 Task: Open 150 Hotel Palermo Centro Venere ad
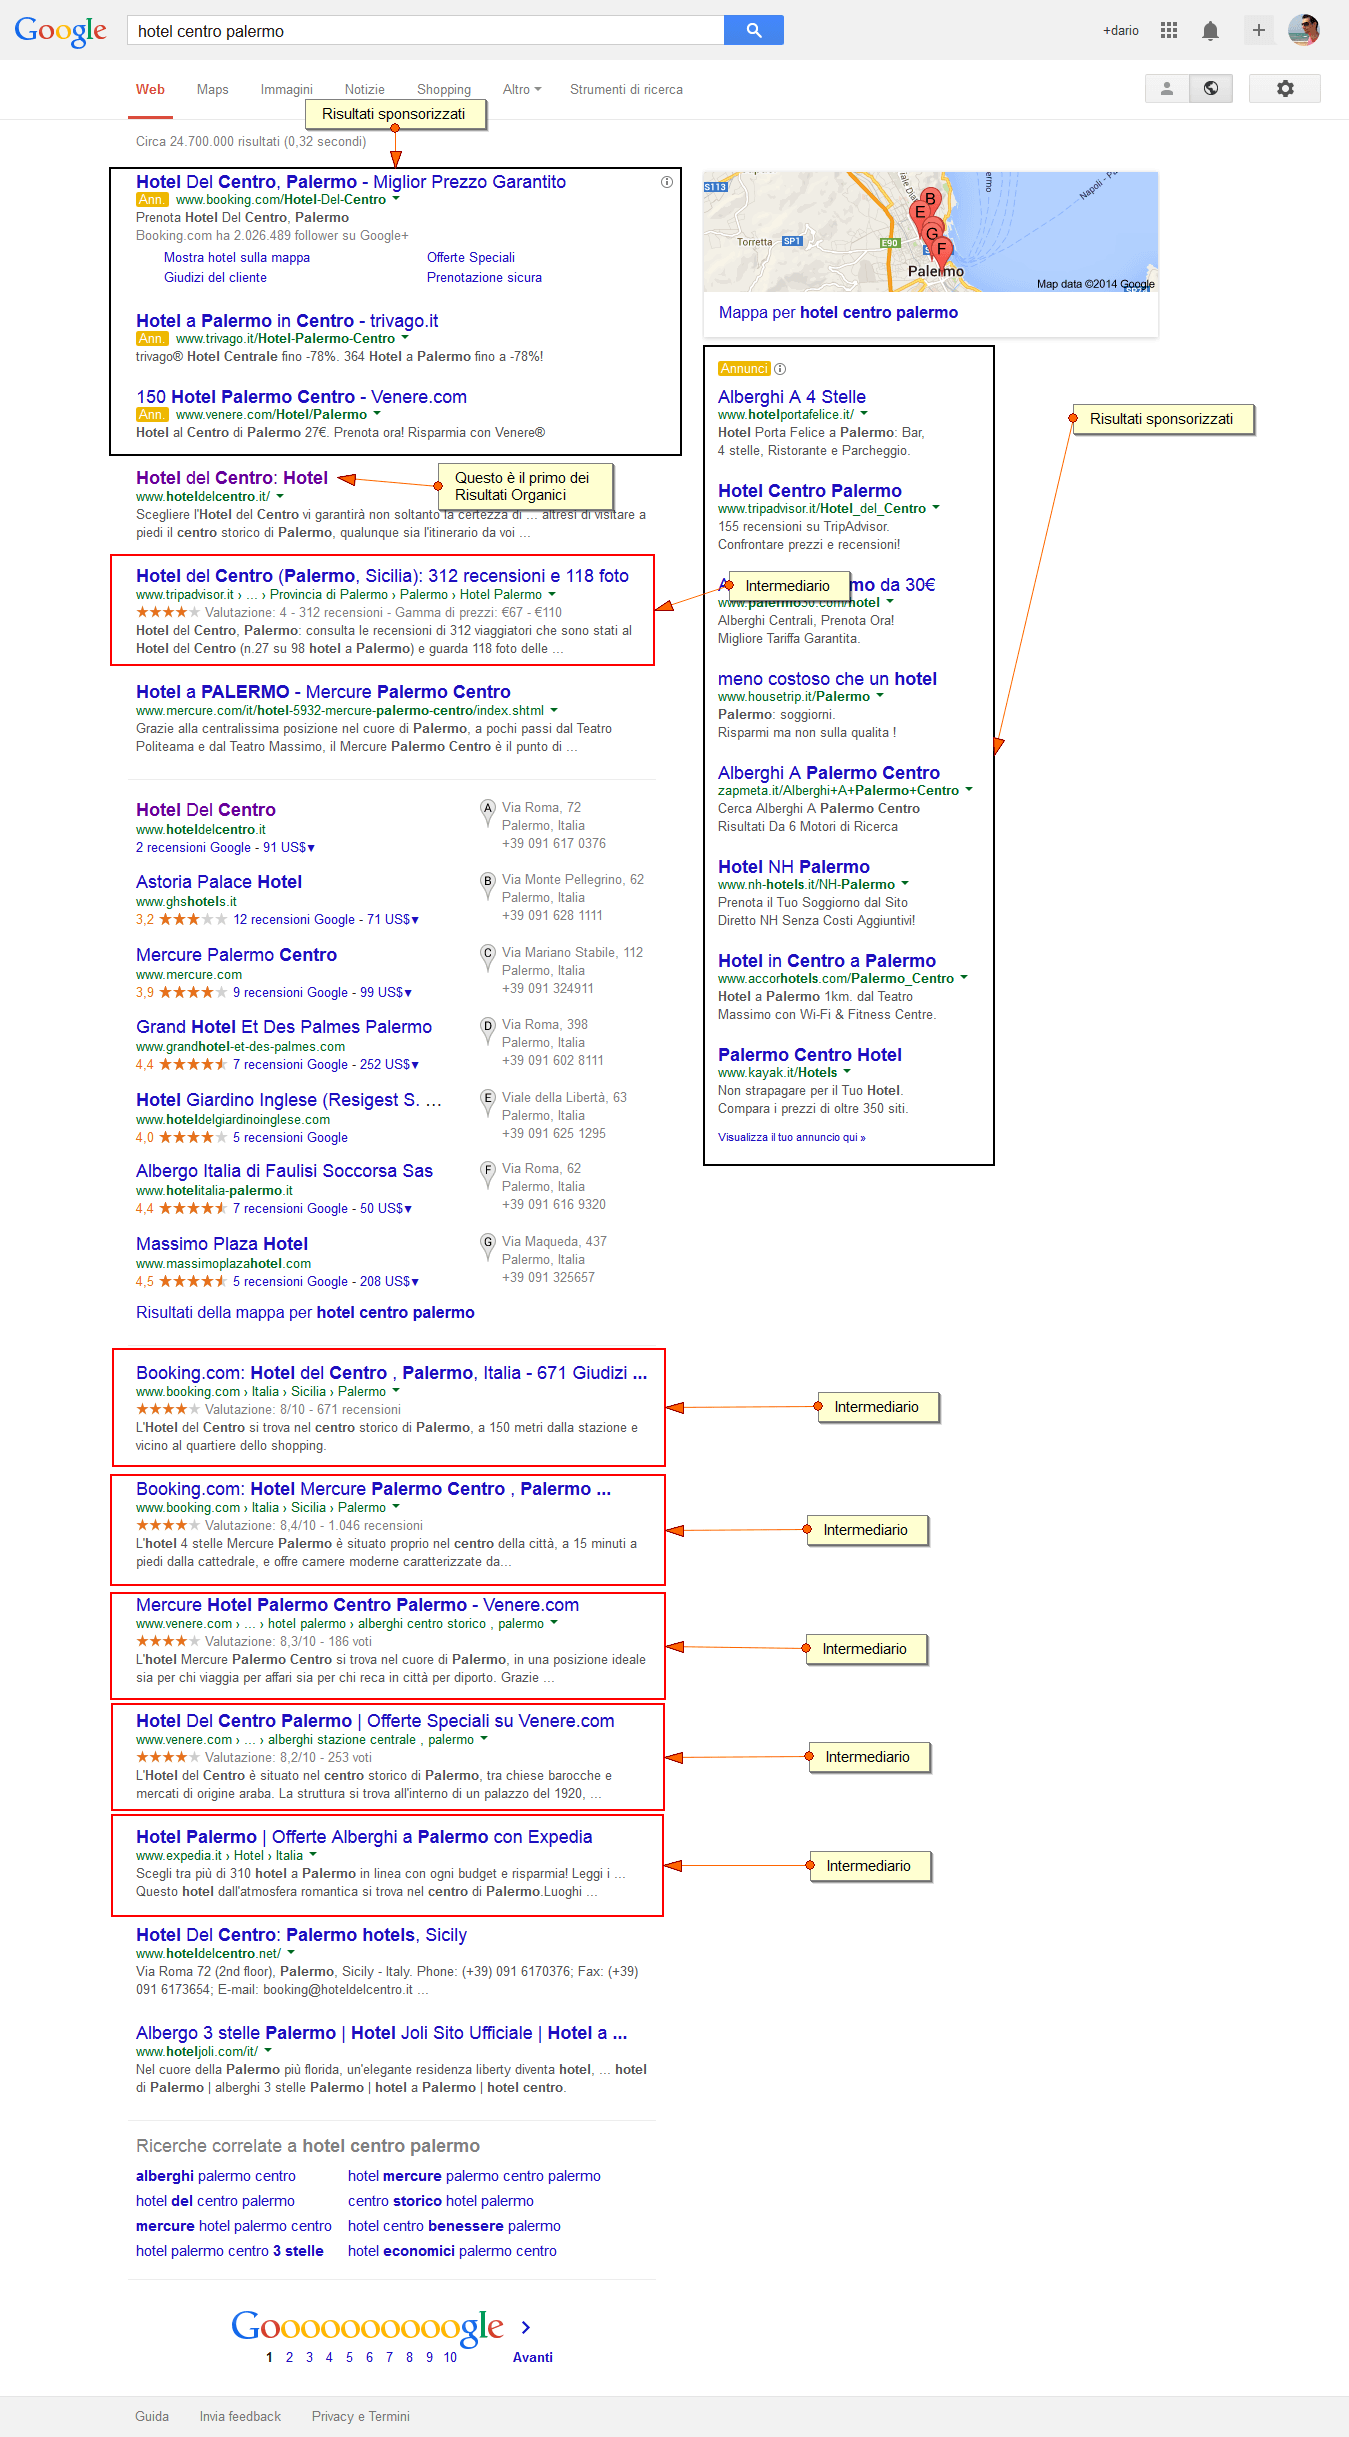(301, 397)
